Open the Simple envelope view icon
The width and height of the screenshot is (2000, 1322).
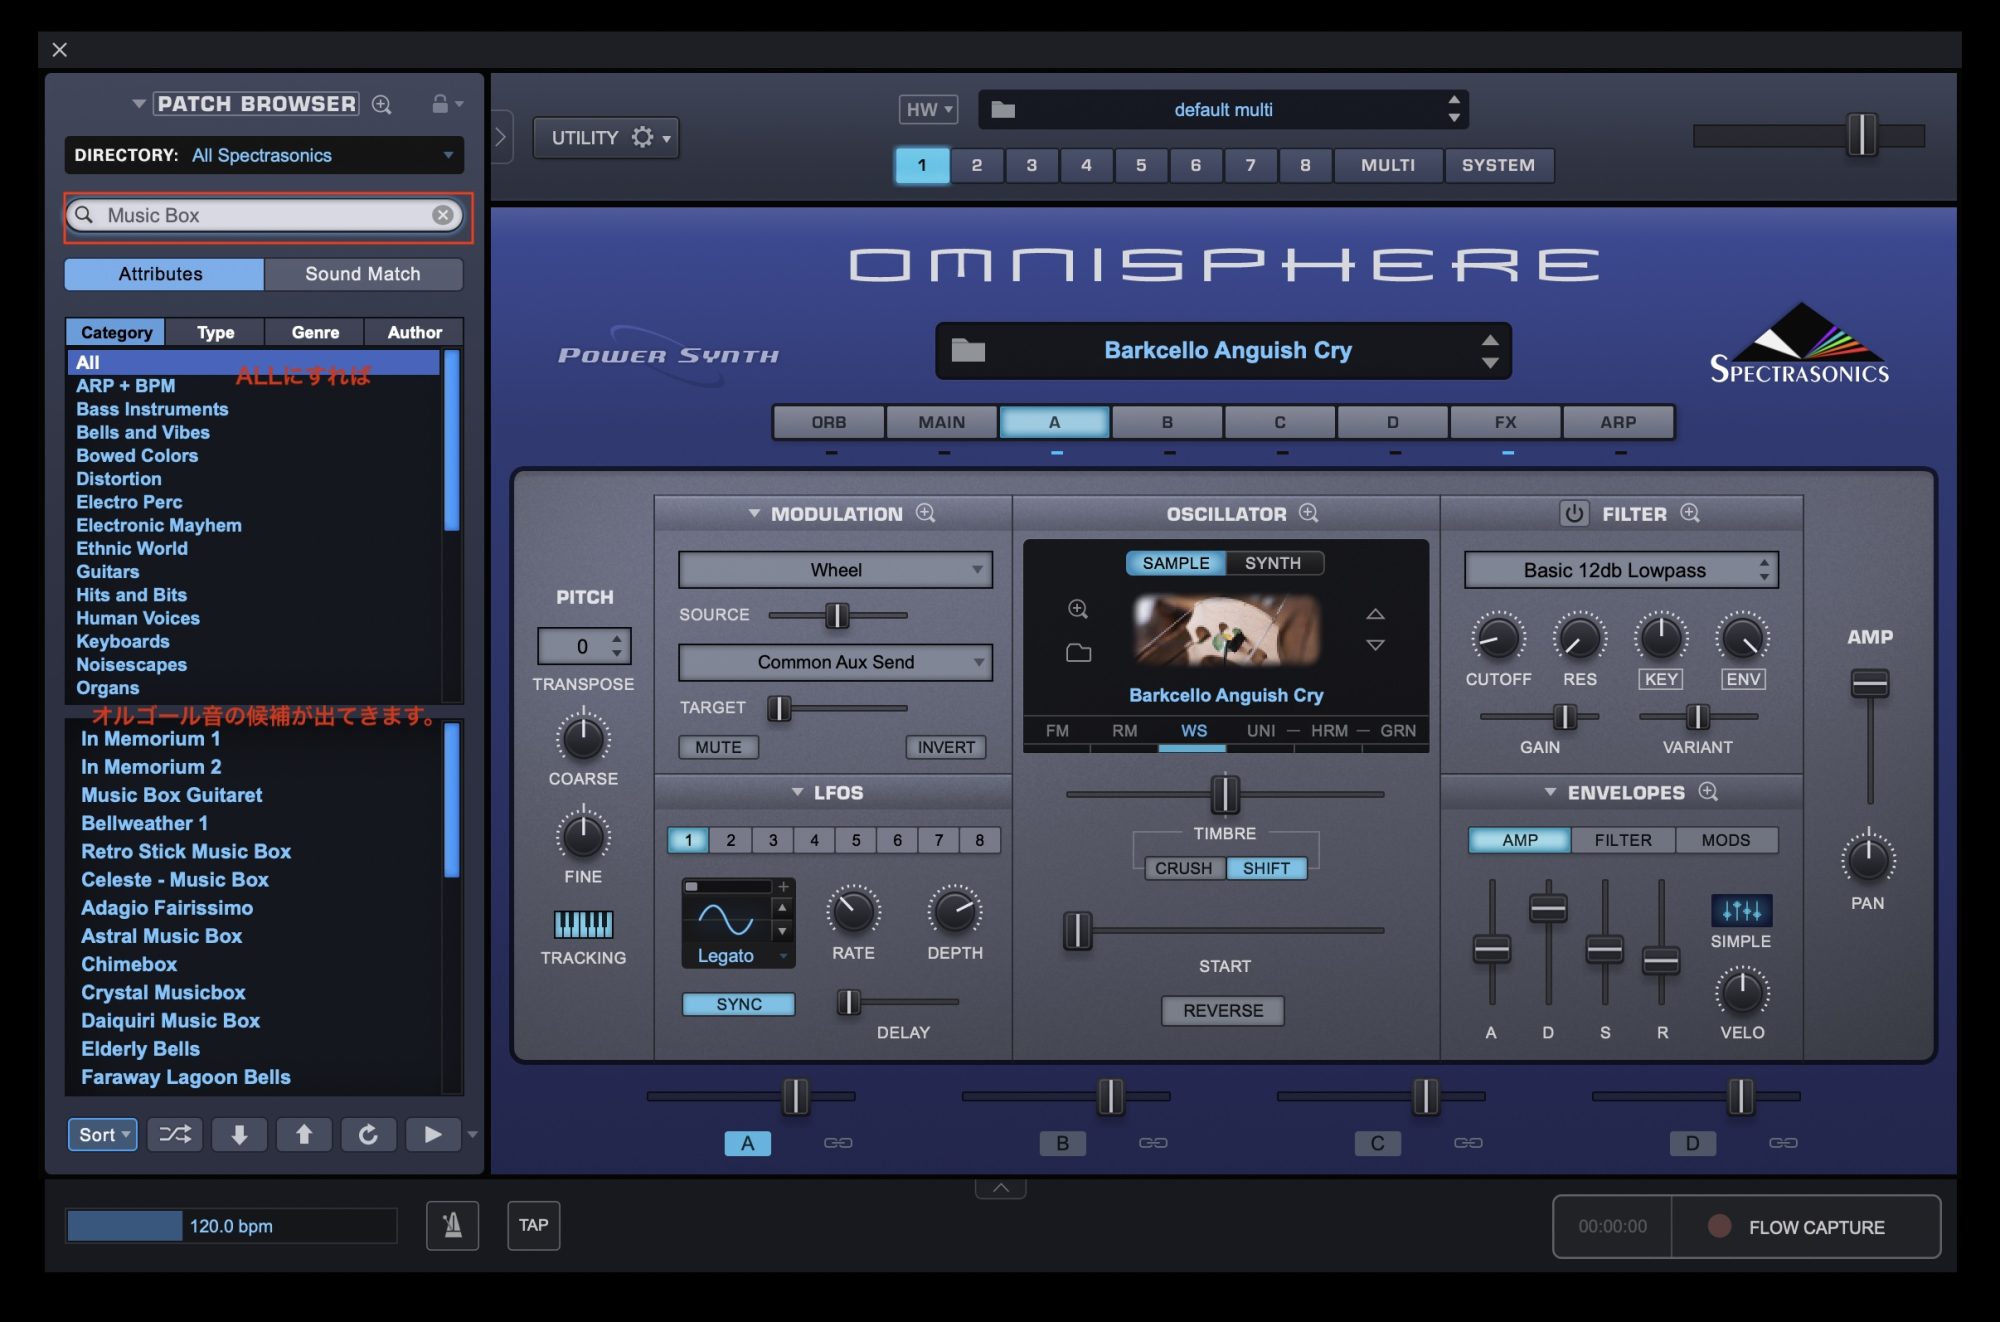pos(1741,910)
